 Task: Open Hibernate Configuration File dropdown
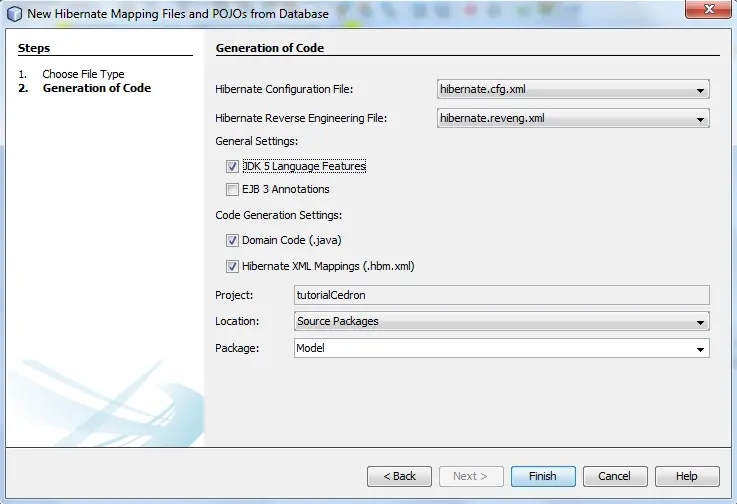tap(573, 89)
